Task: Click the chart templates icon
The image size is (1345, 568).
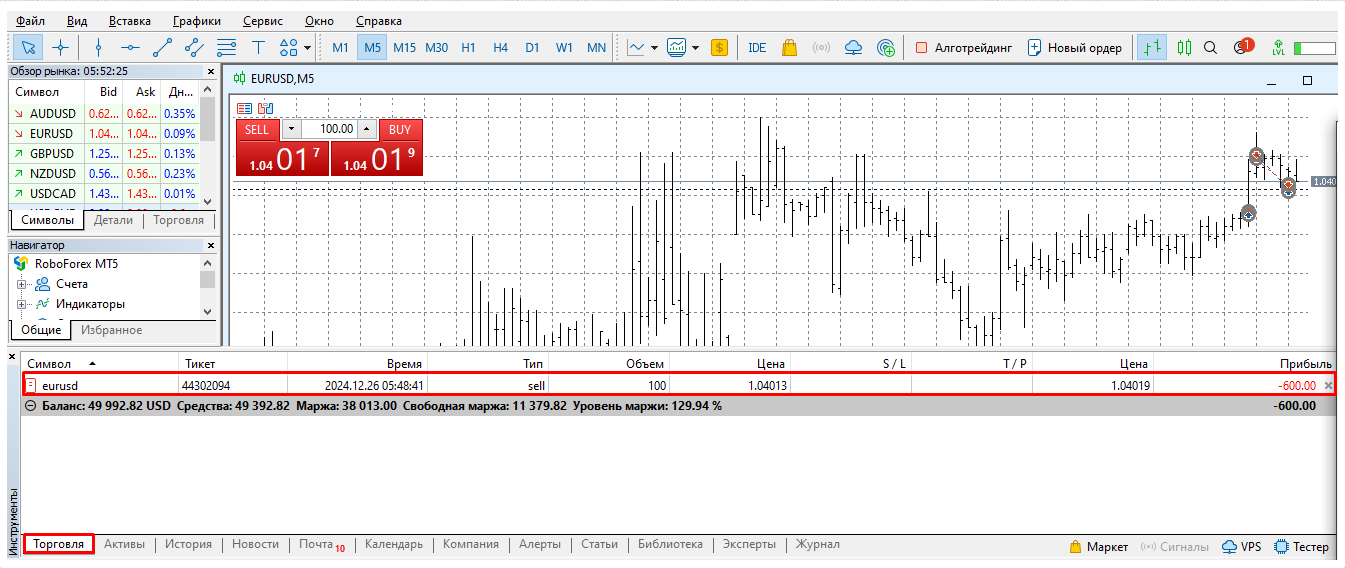Action: (x=677, y=47)
